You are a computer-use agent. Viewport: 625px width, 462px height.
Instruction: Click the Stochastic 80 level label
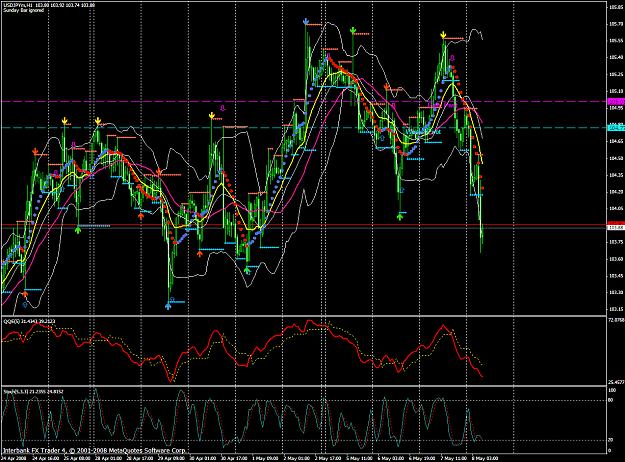click(x=611, y=401)
